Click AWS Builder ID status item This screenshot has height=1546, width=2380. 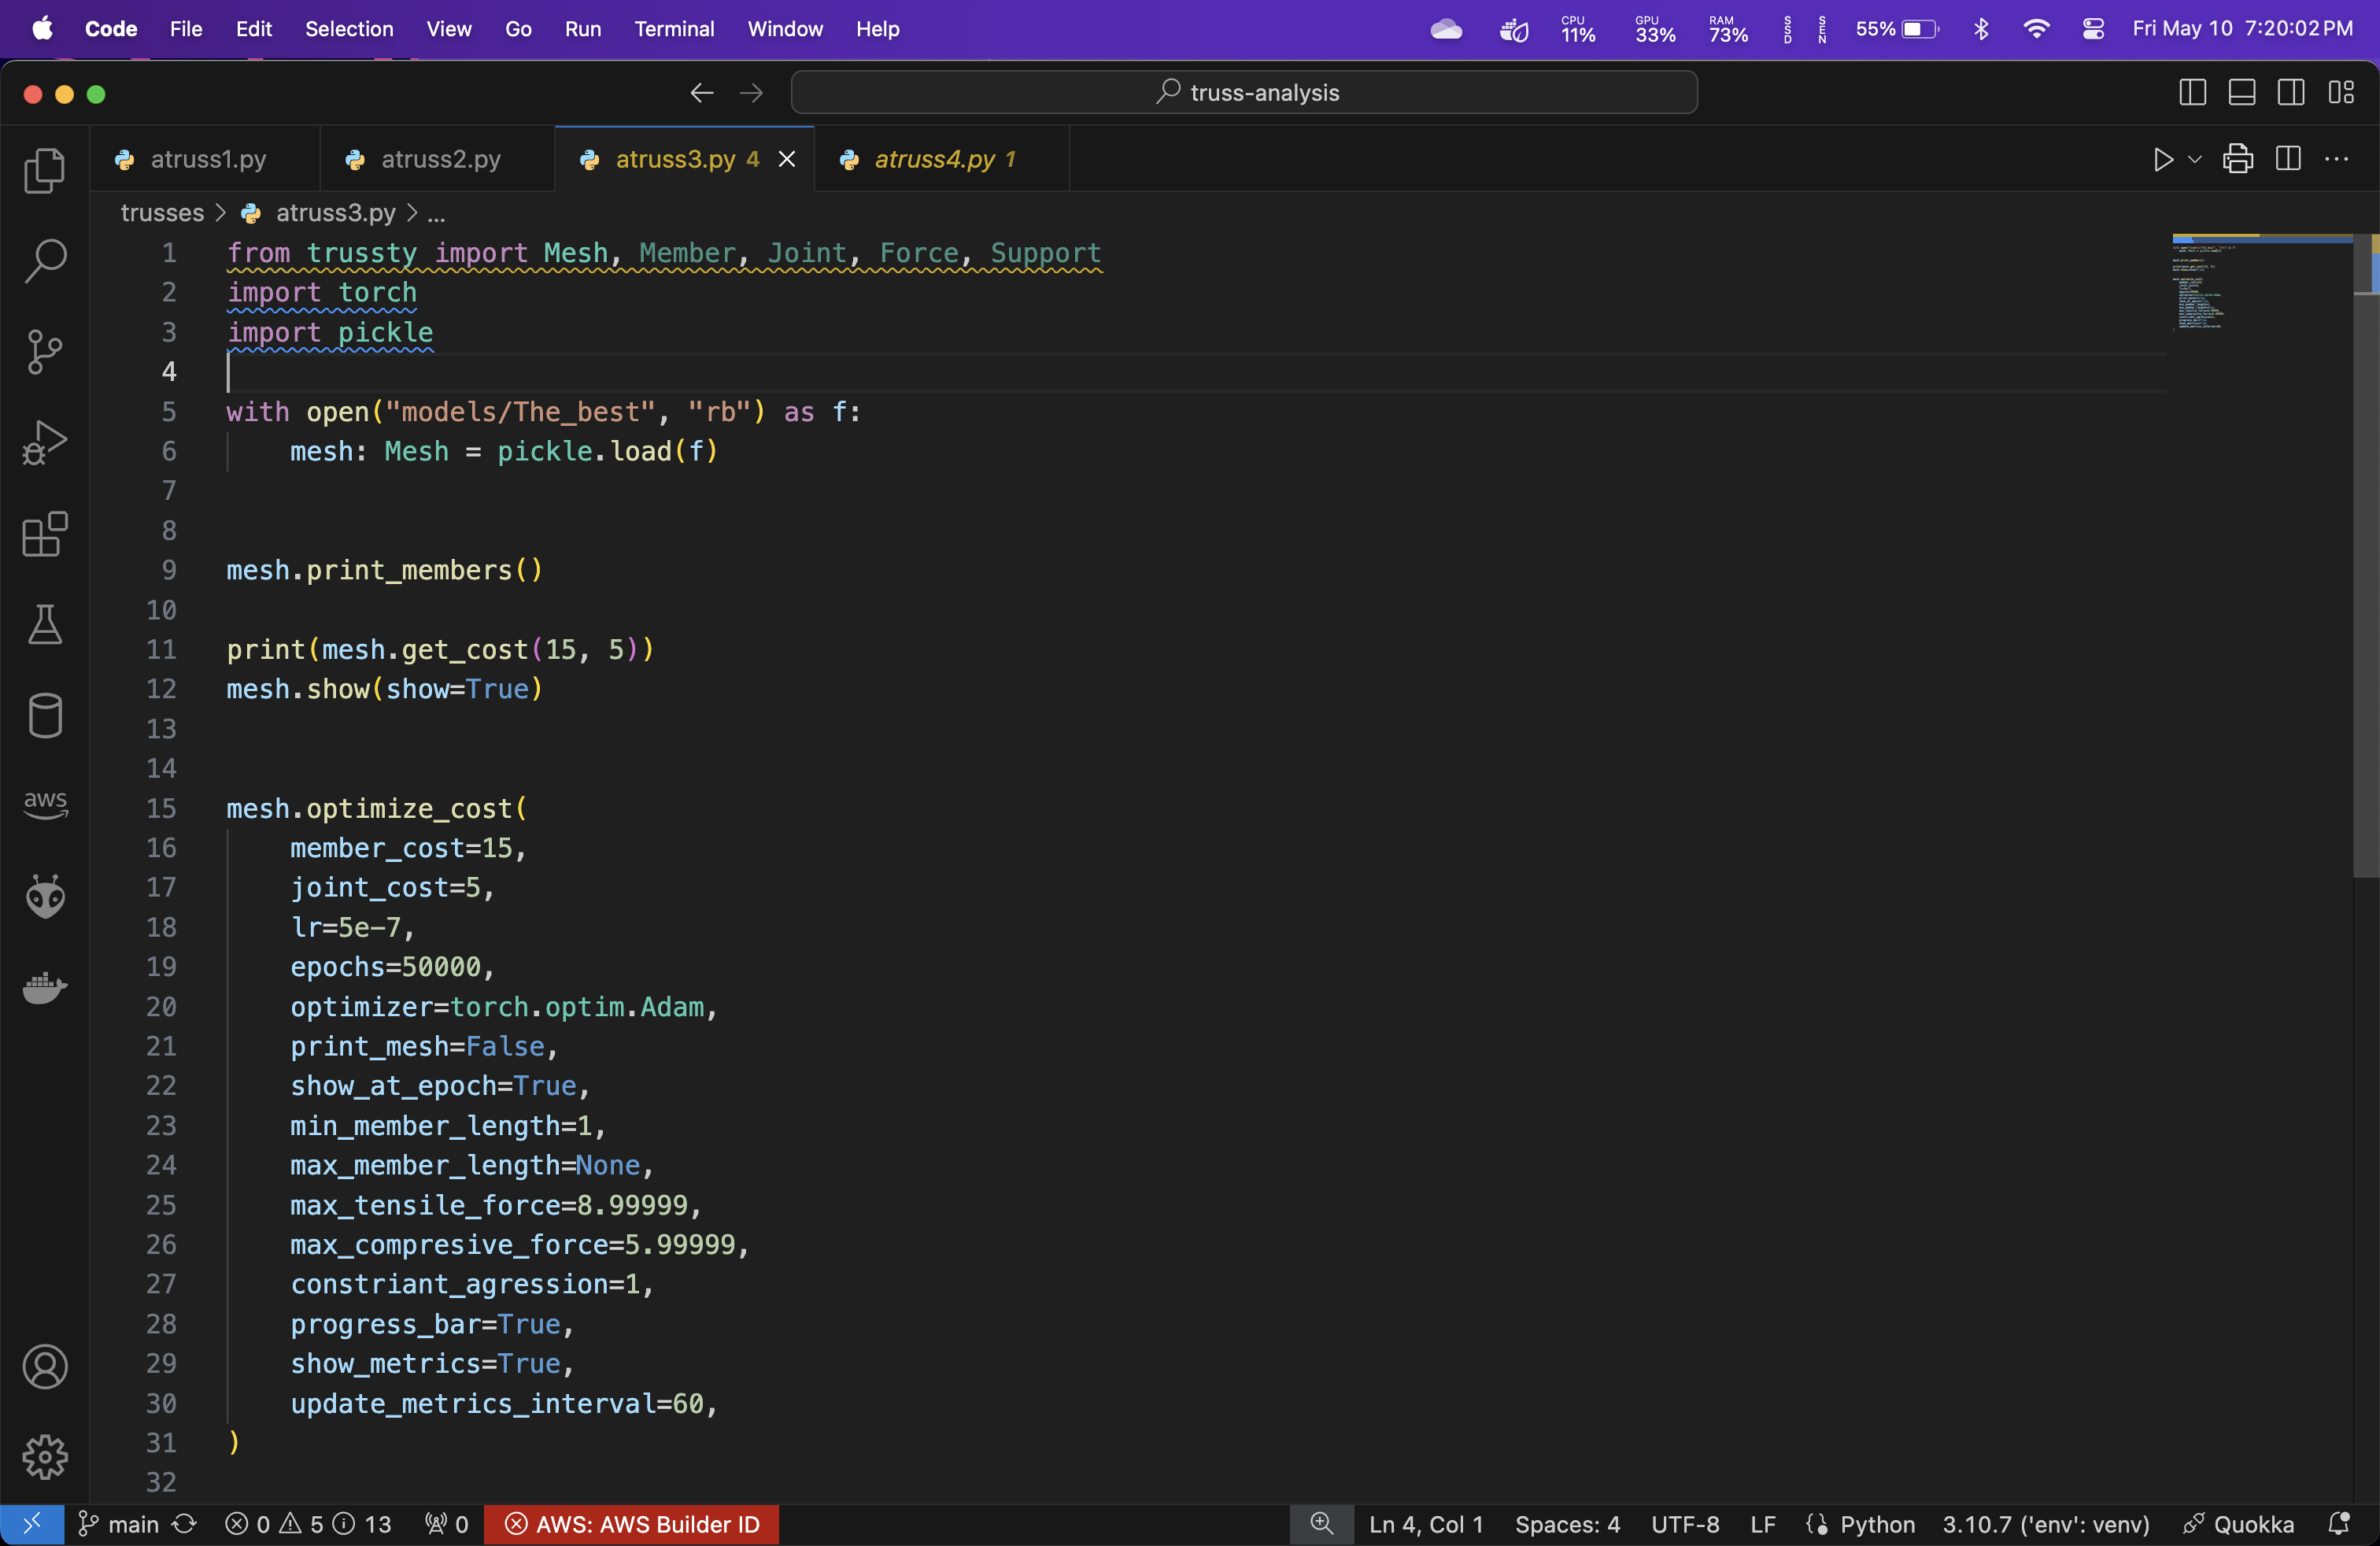(632, 1525)
